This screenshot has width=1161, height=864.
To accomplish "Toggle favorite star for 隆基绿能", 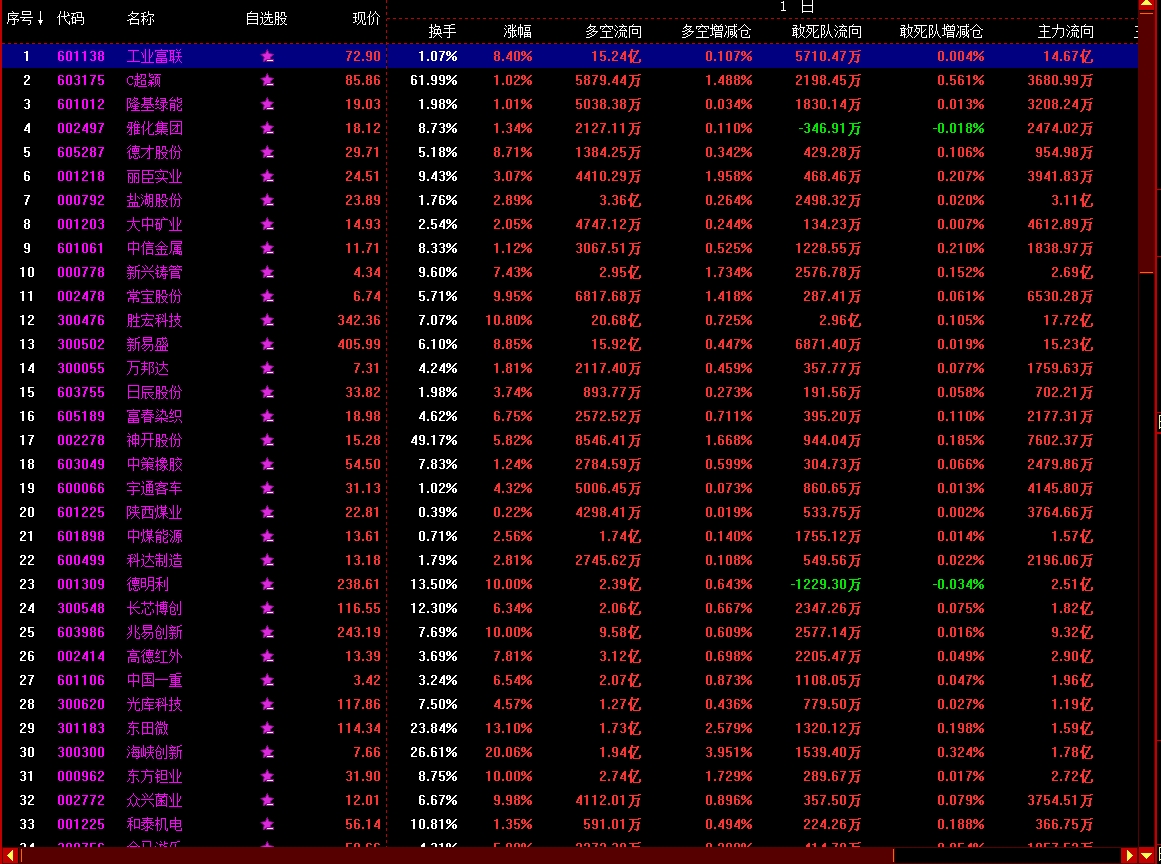I will click(267, 104).
